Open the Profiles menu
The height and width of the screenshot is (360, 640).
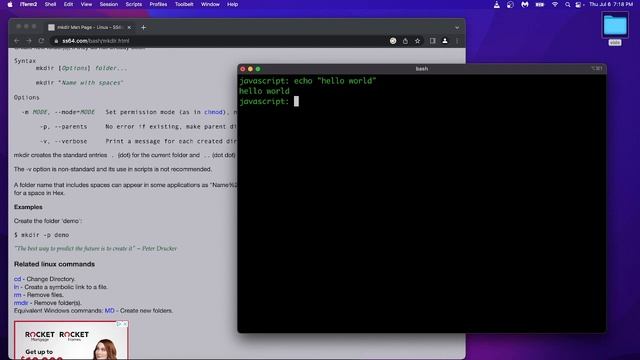point(158,4)
